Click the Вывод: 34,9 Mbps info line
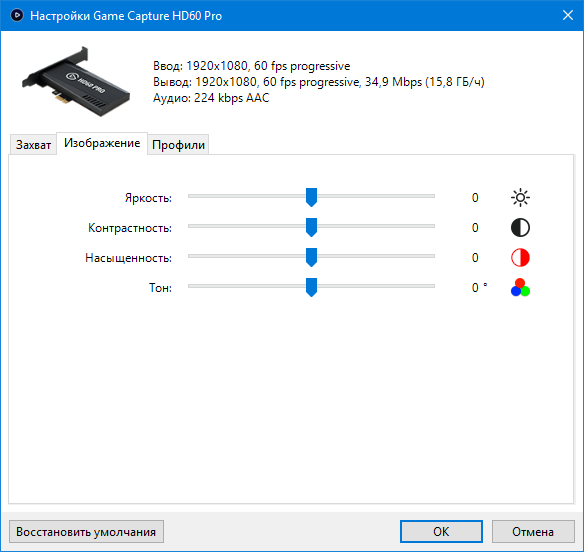 point(319,82)
